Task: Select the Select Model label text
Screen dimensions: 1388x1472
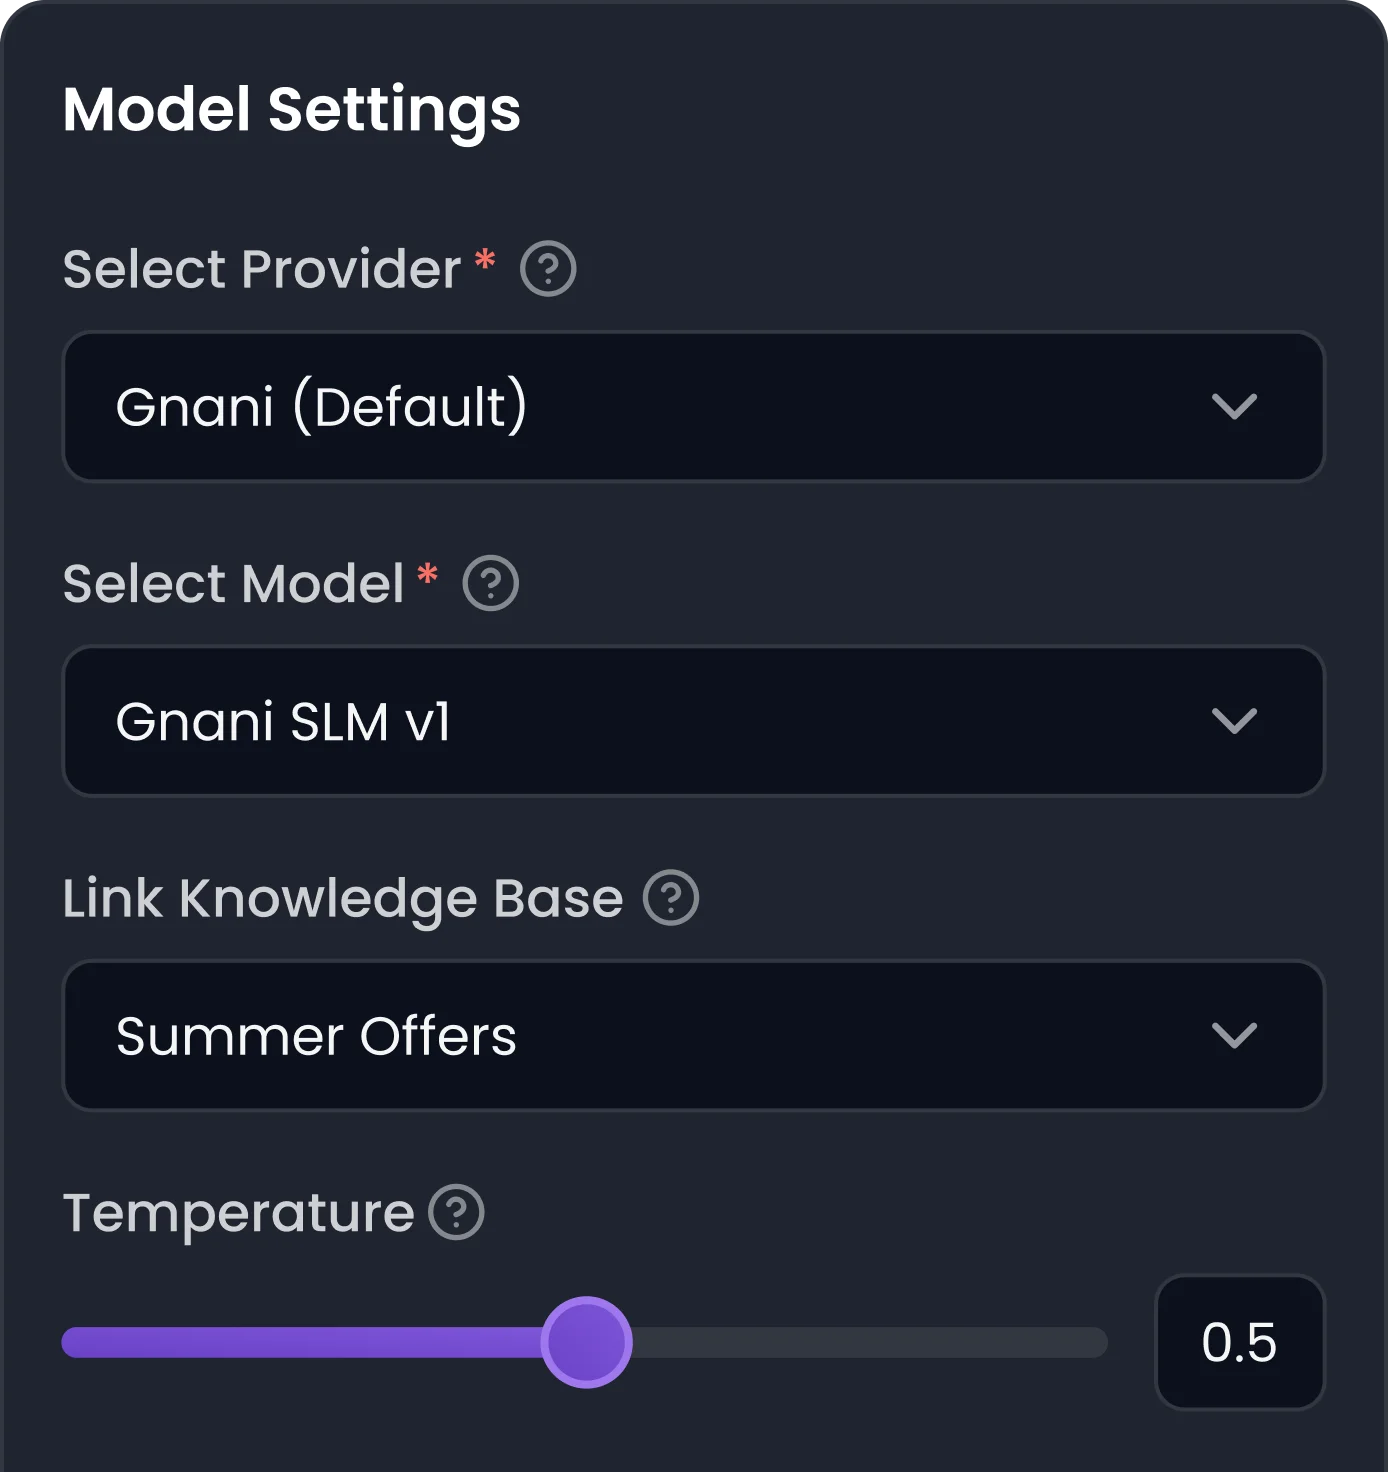Action: 233,583
